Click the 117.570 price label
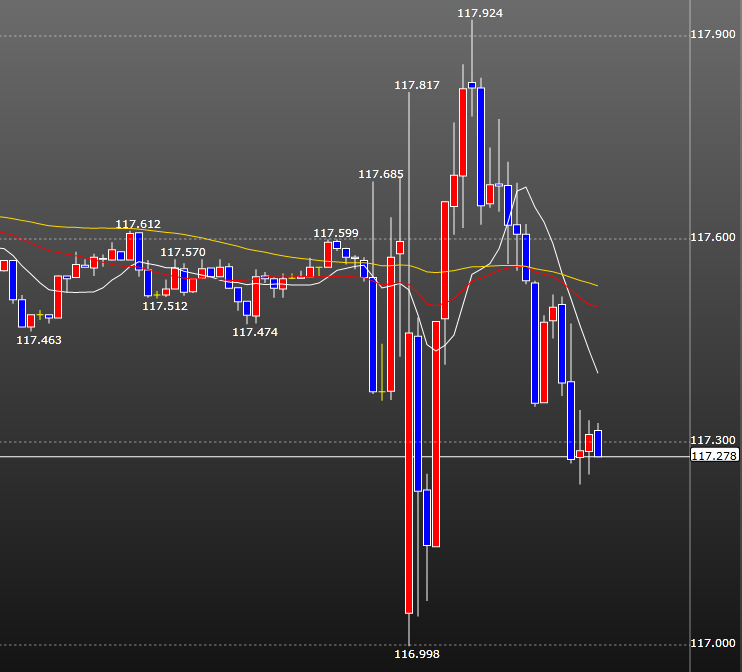742x672 pixels. [183, 252]
